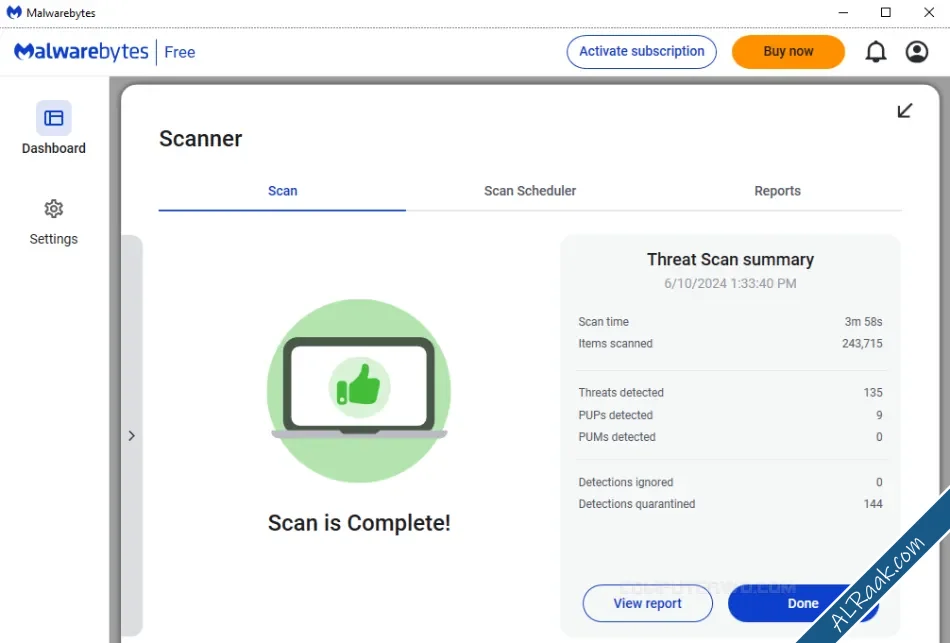Screen dimensions: 950x643
Task: Click the 'Scan time' label
Action: tap(603, 322)
